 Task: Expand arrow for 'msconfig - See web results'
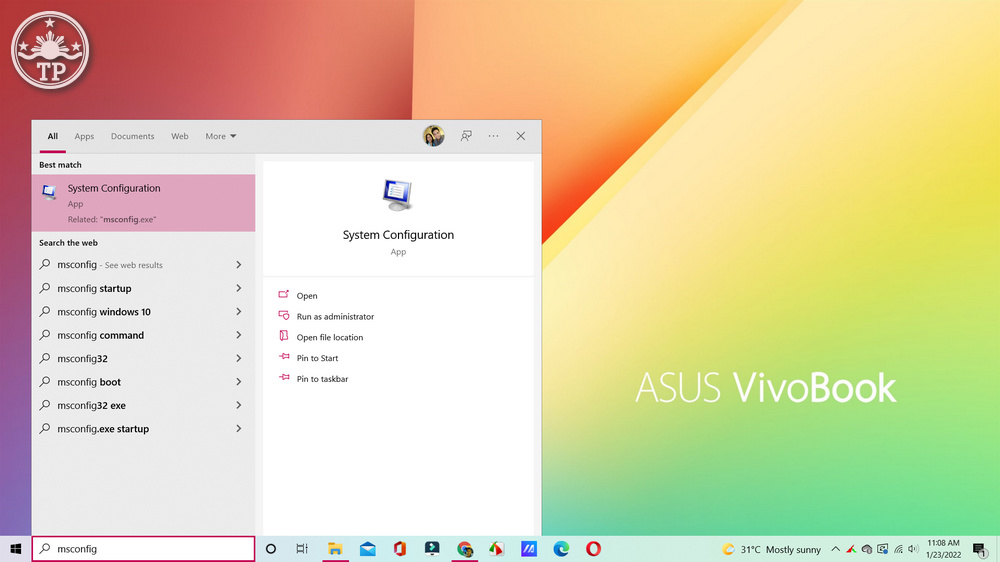tap(239, 265)
